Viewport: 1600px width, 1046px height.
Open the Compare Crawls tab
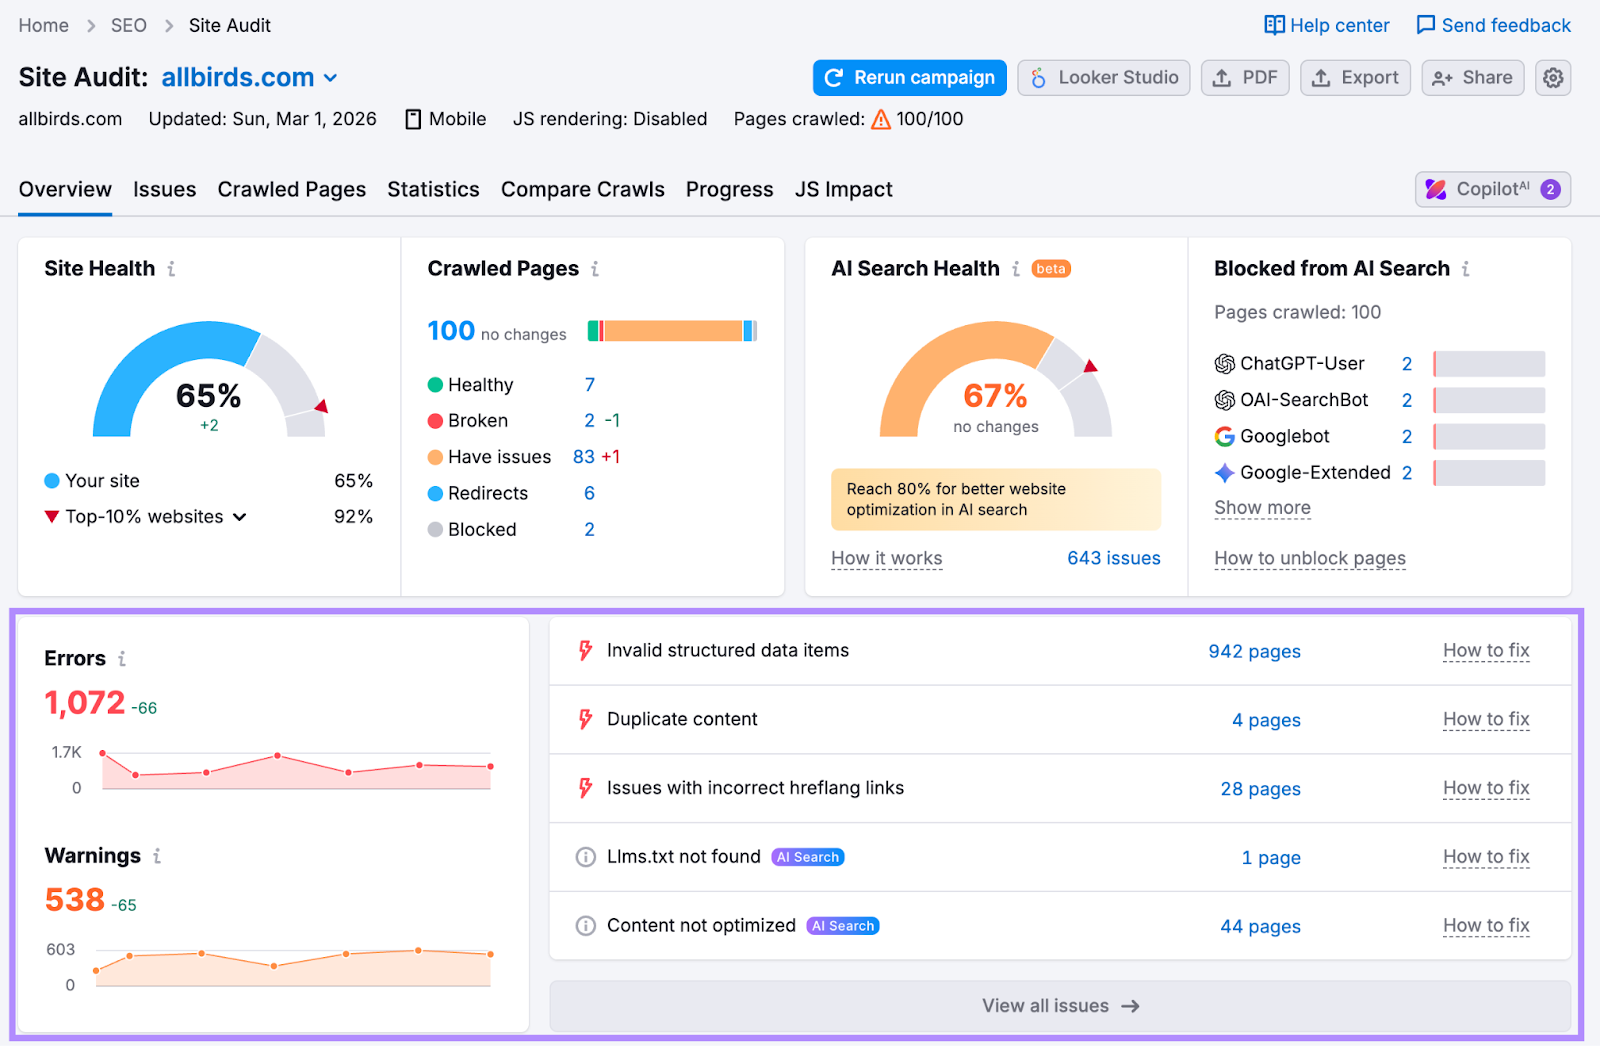click(582, 189)
